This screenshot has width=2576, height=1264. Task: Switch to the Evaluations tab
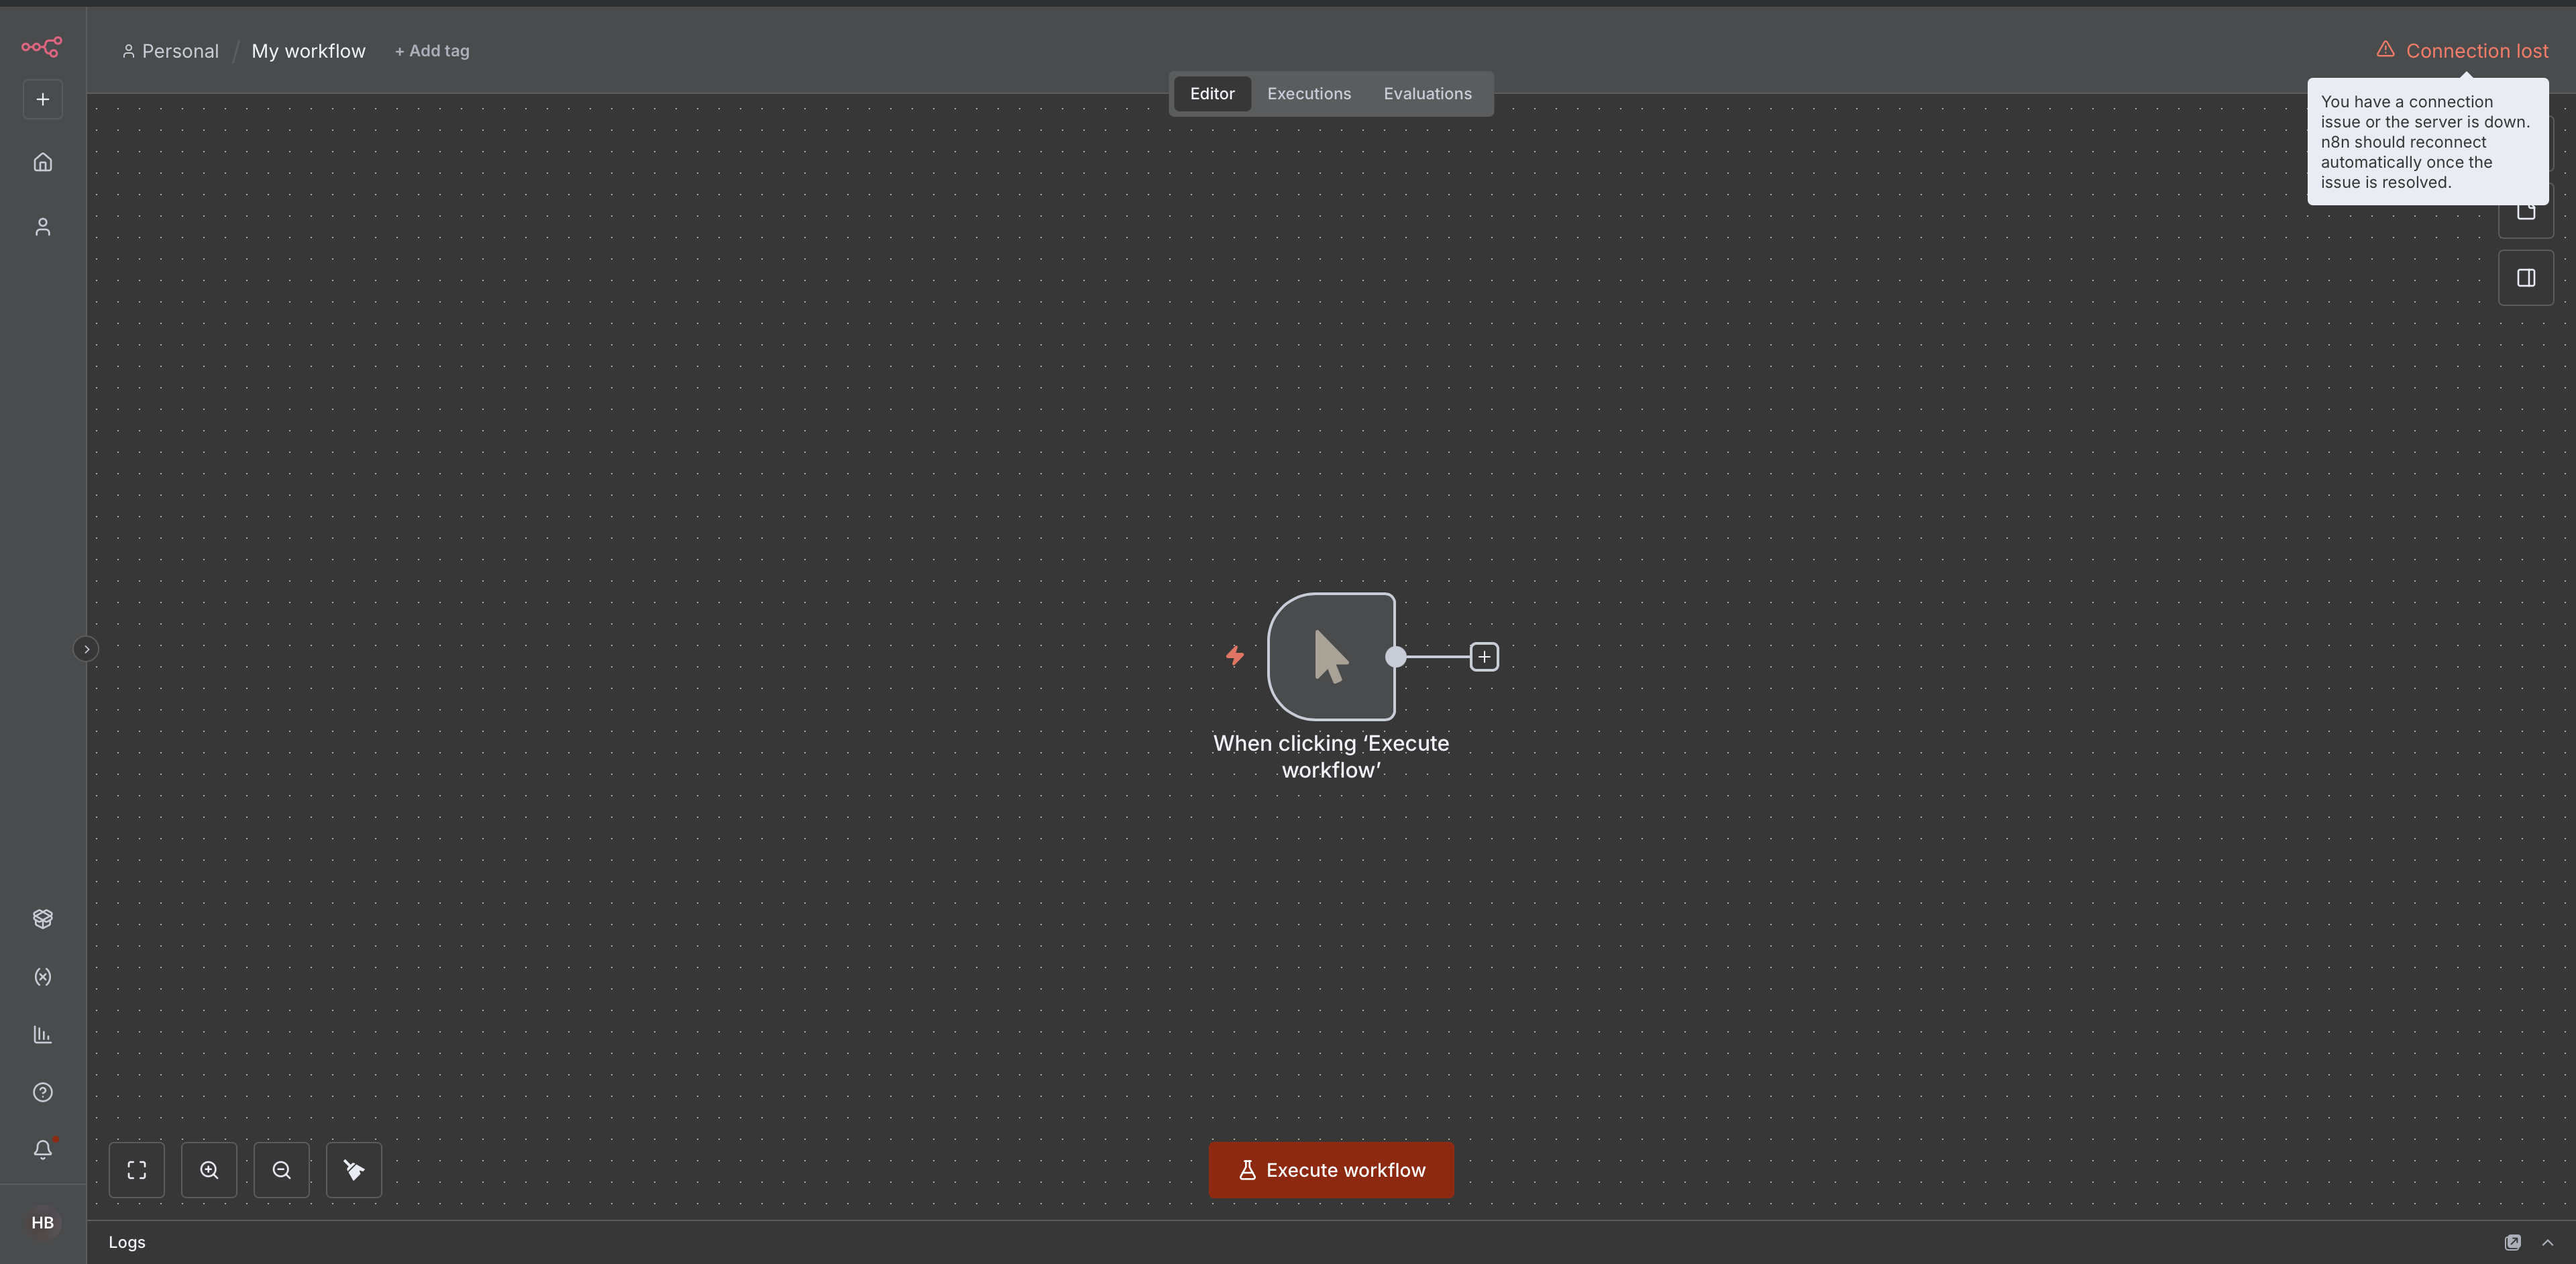pos(1427,93)
